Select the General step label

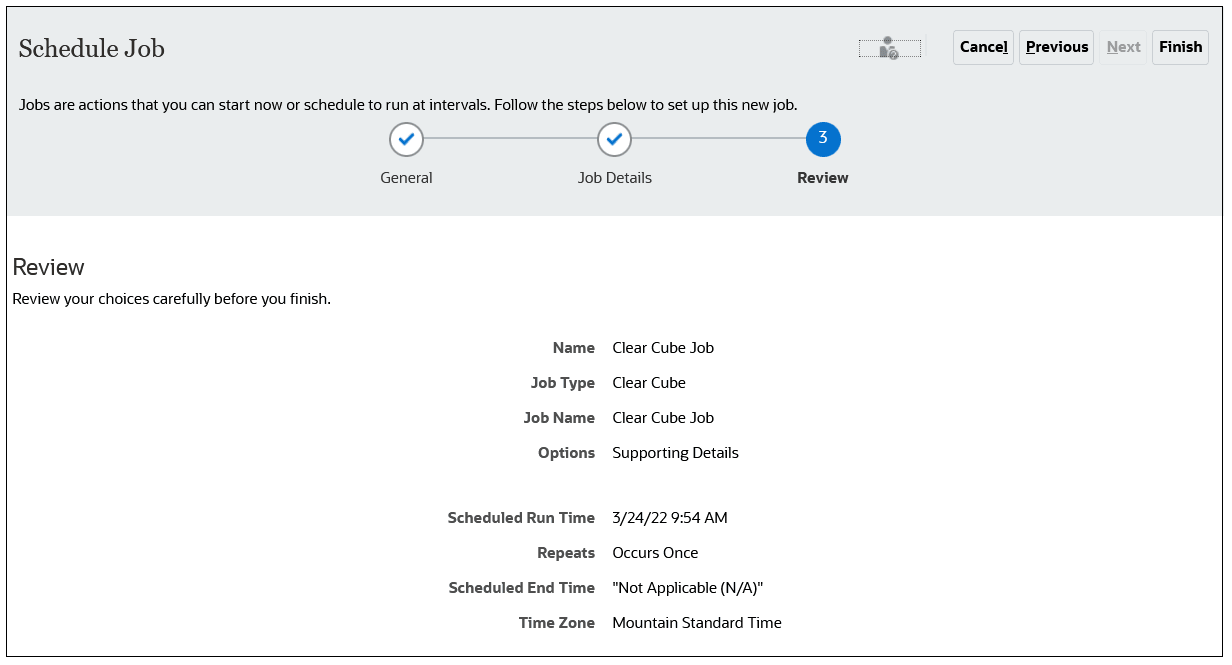(x=406, y=177)
